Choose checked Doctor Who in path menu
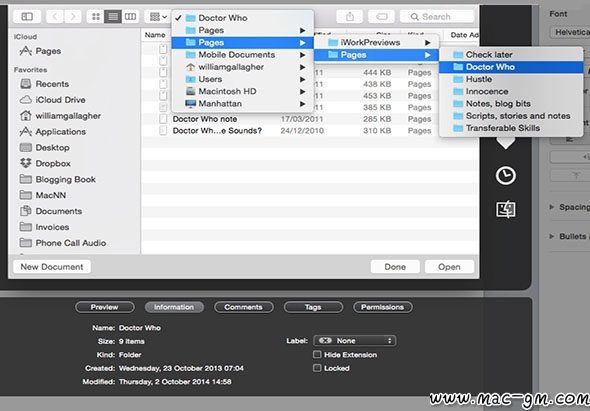This screenshot has width=590, height=411. 242,18
